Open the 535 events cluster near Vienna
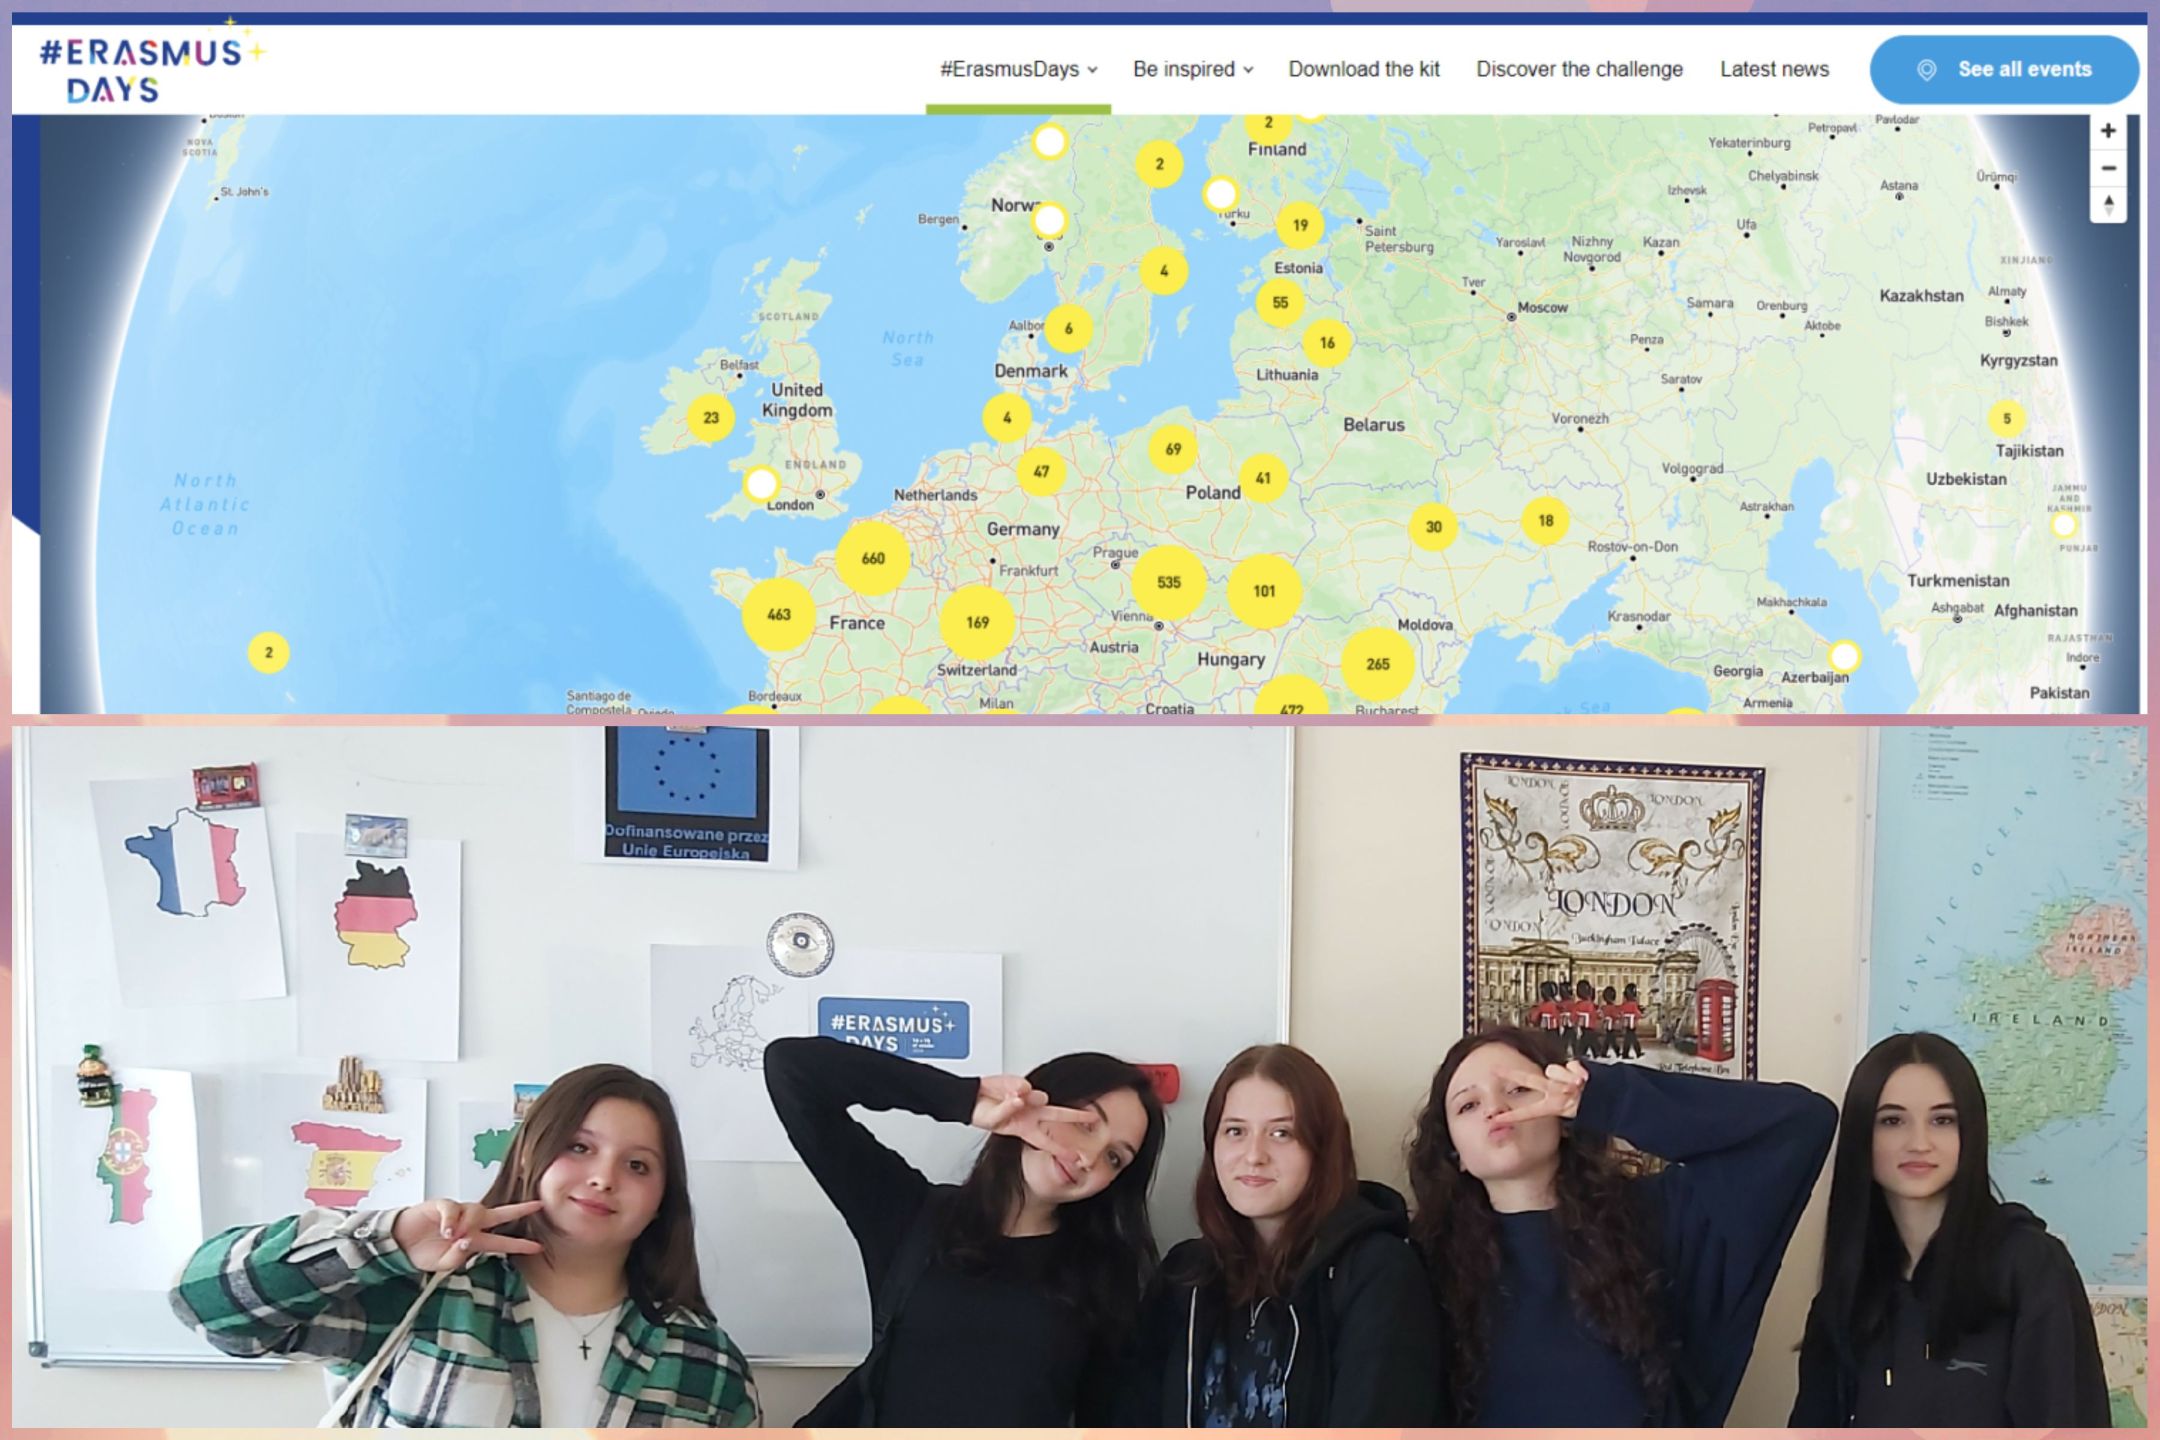The image size is (2160, 1440). 1169,582
